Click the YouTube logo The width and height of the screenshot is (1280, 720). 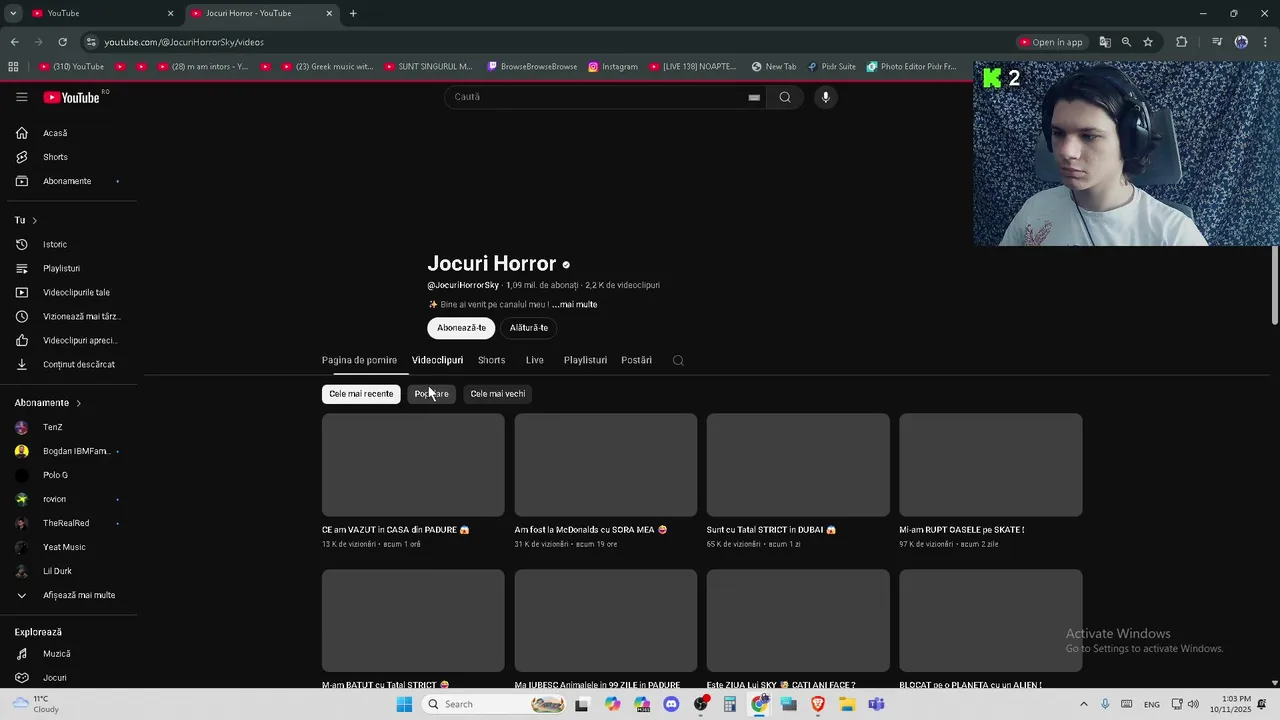tap(71, 97)
